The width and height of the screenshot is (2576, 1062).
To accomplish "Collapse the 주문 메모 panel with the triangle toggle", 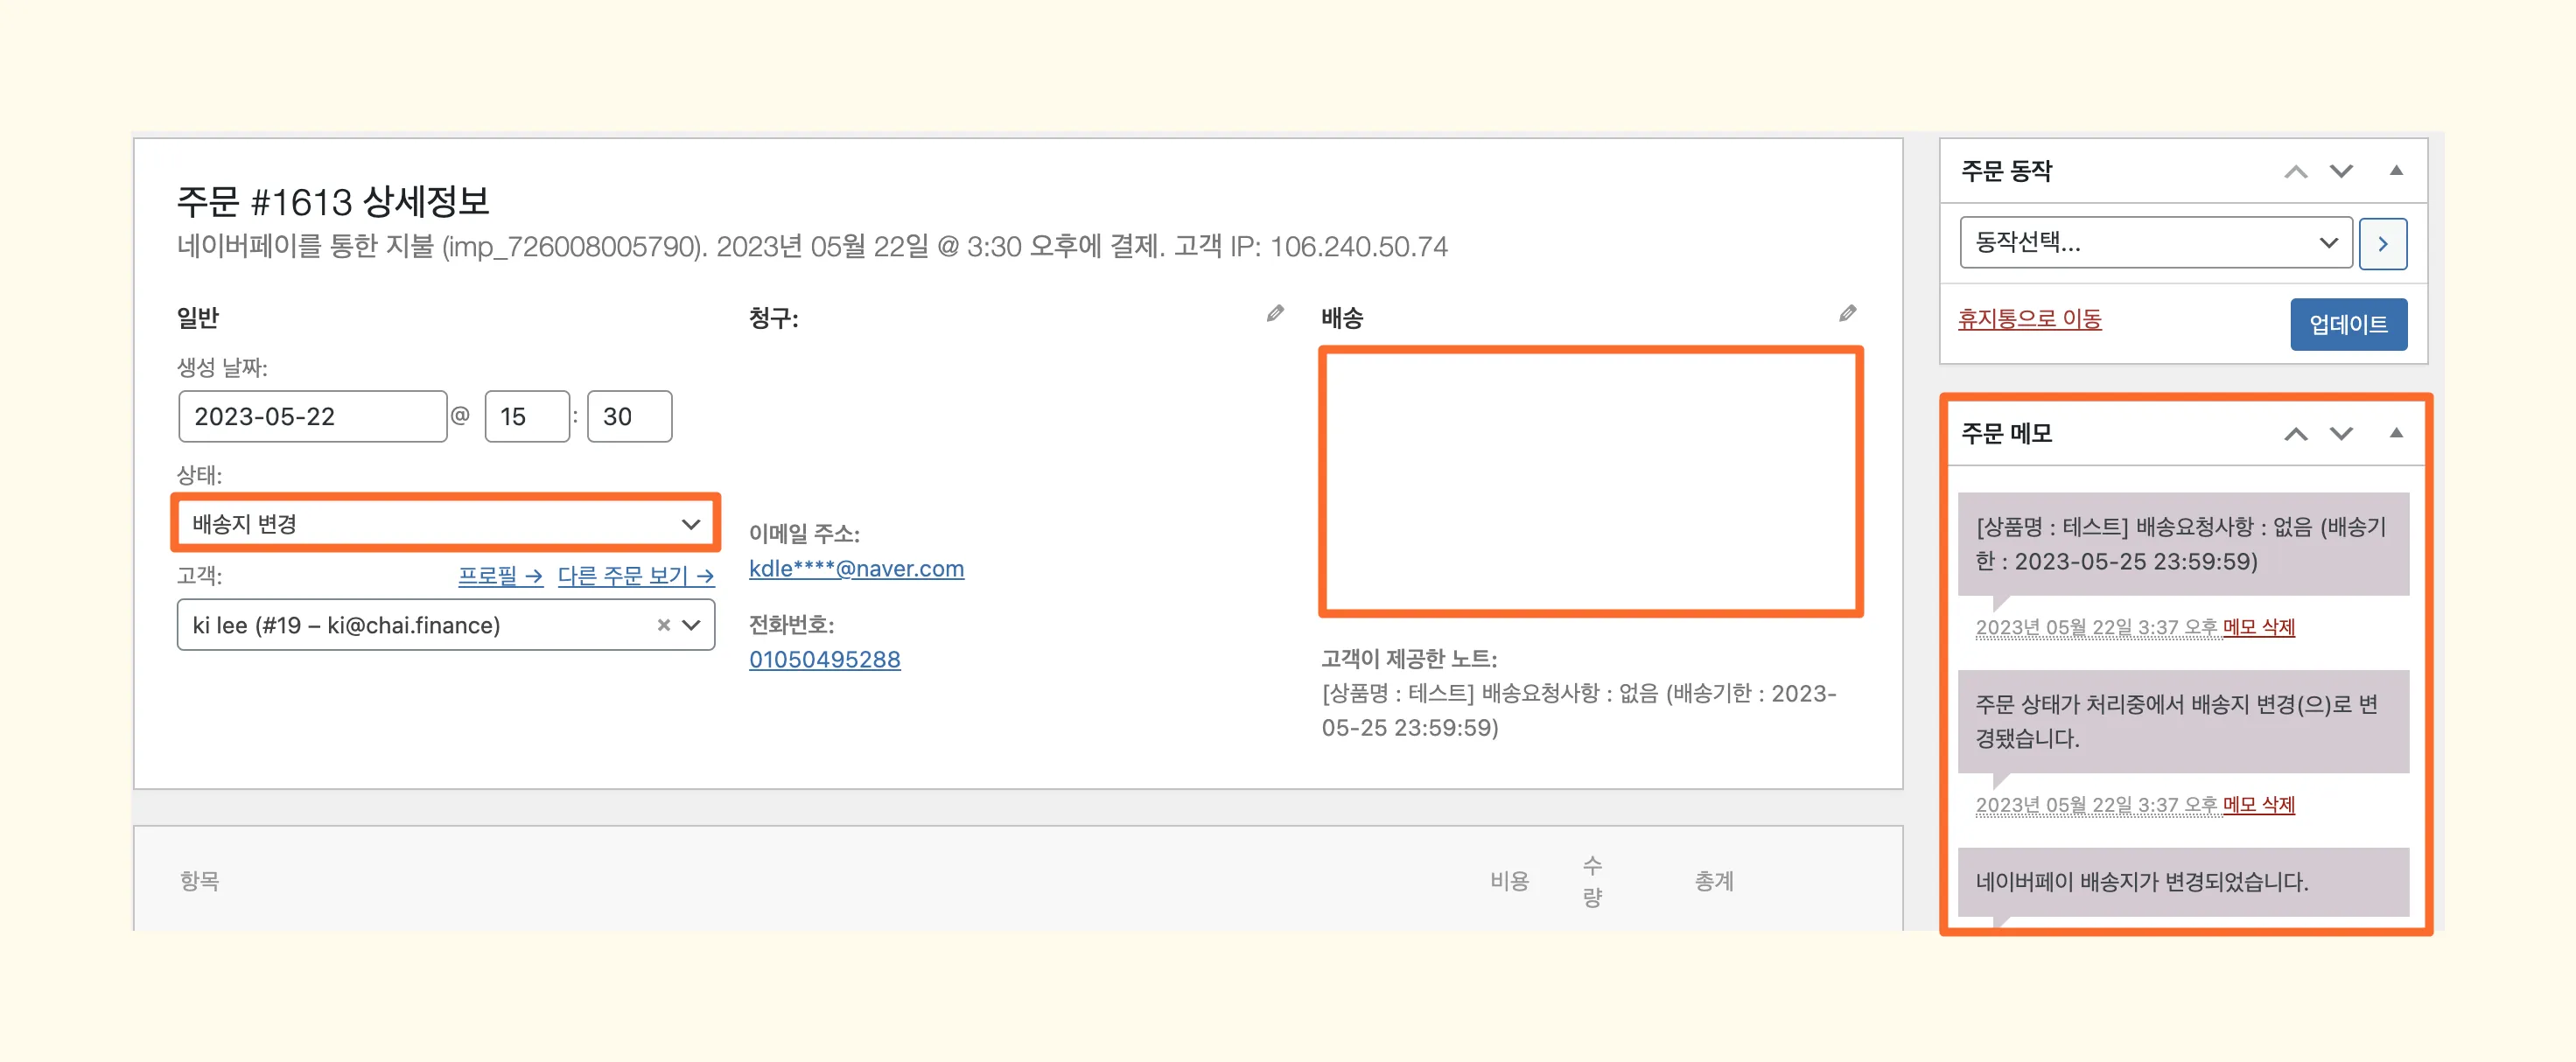I will click(x=2396, y=433).
